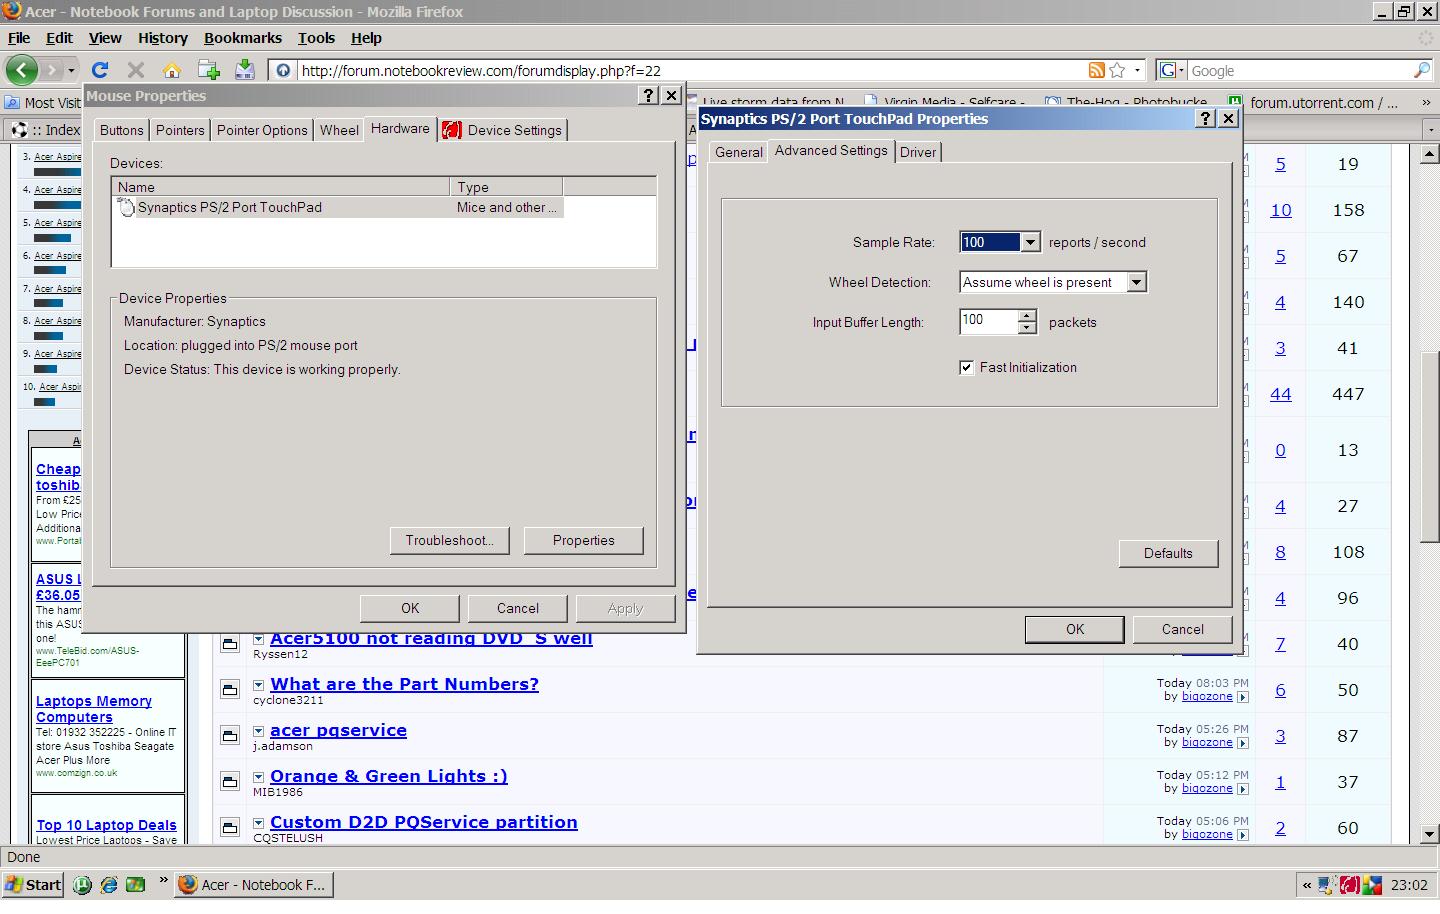Screen dimensions: 1440x914
Task: Open help for Synaptics TouchPad Properties dialog
Action: [x=1206, y=118]
